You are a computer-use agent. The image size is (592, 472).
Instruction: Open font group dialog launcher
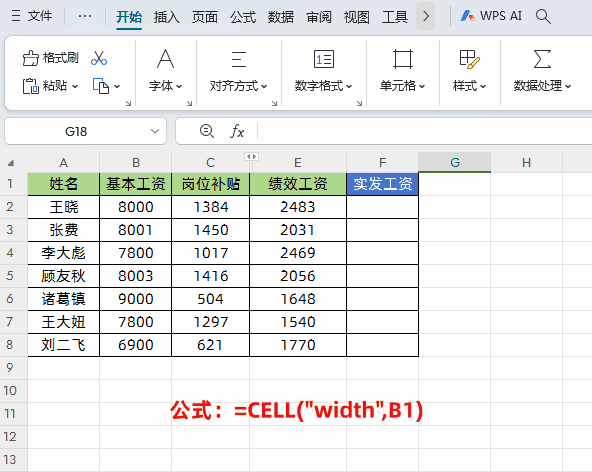coord(189,103)
